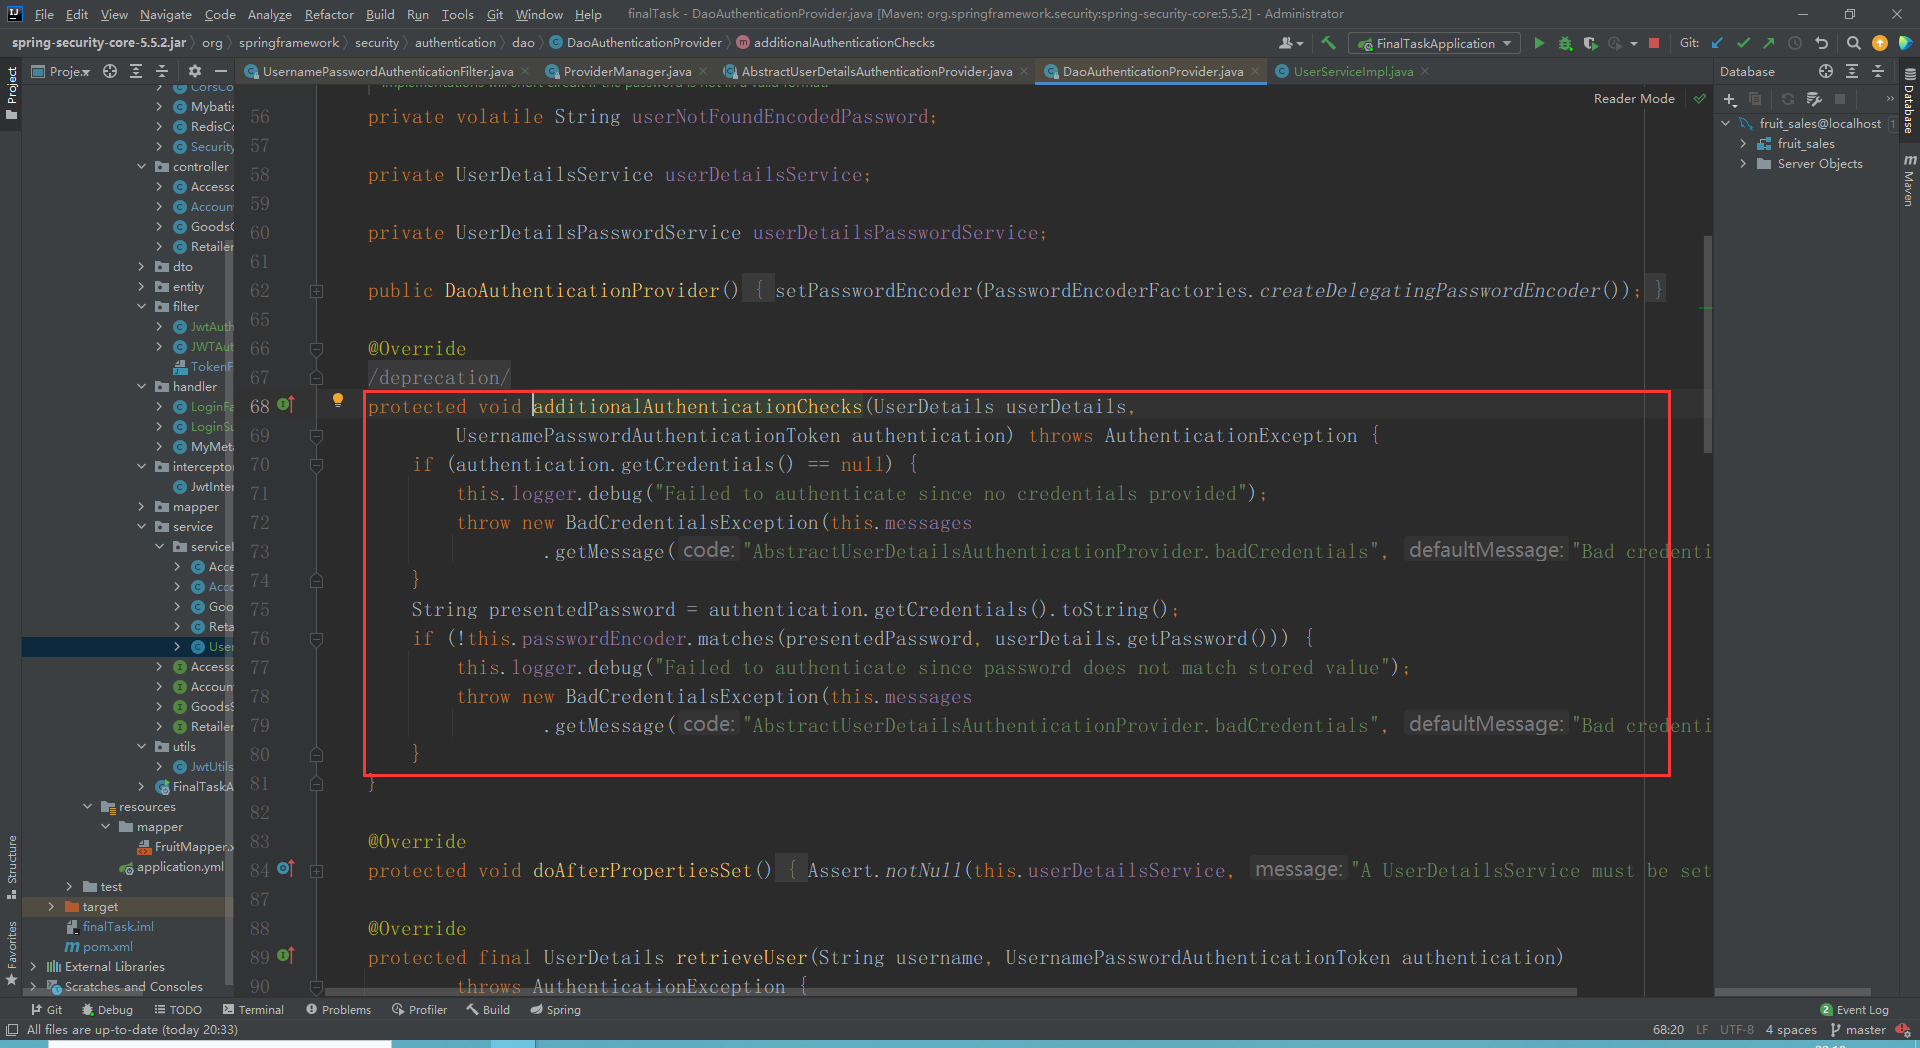Expand the dto package folder

[141, 267]
